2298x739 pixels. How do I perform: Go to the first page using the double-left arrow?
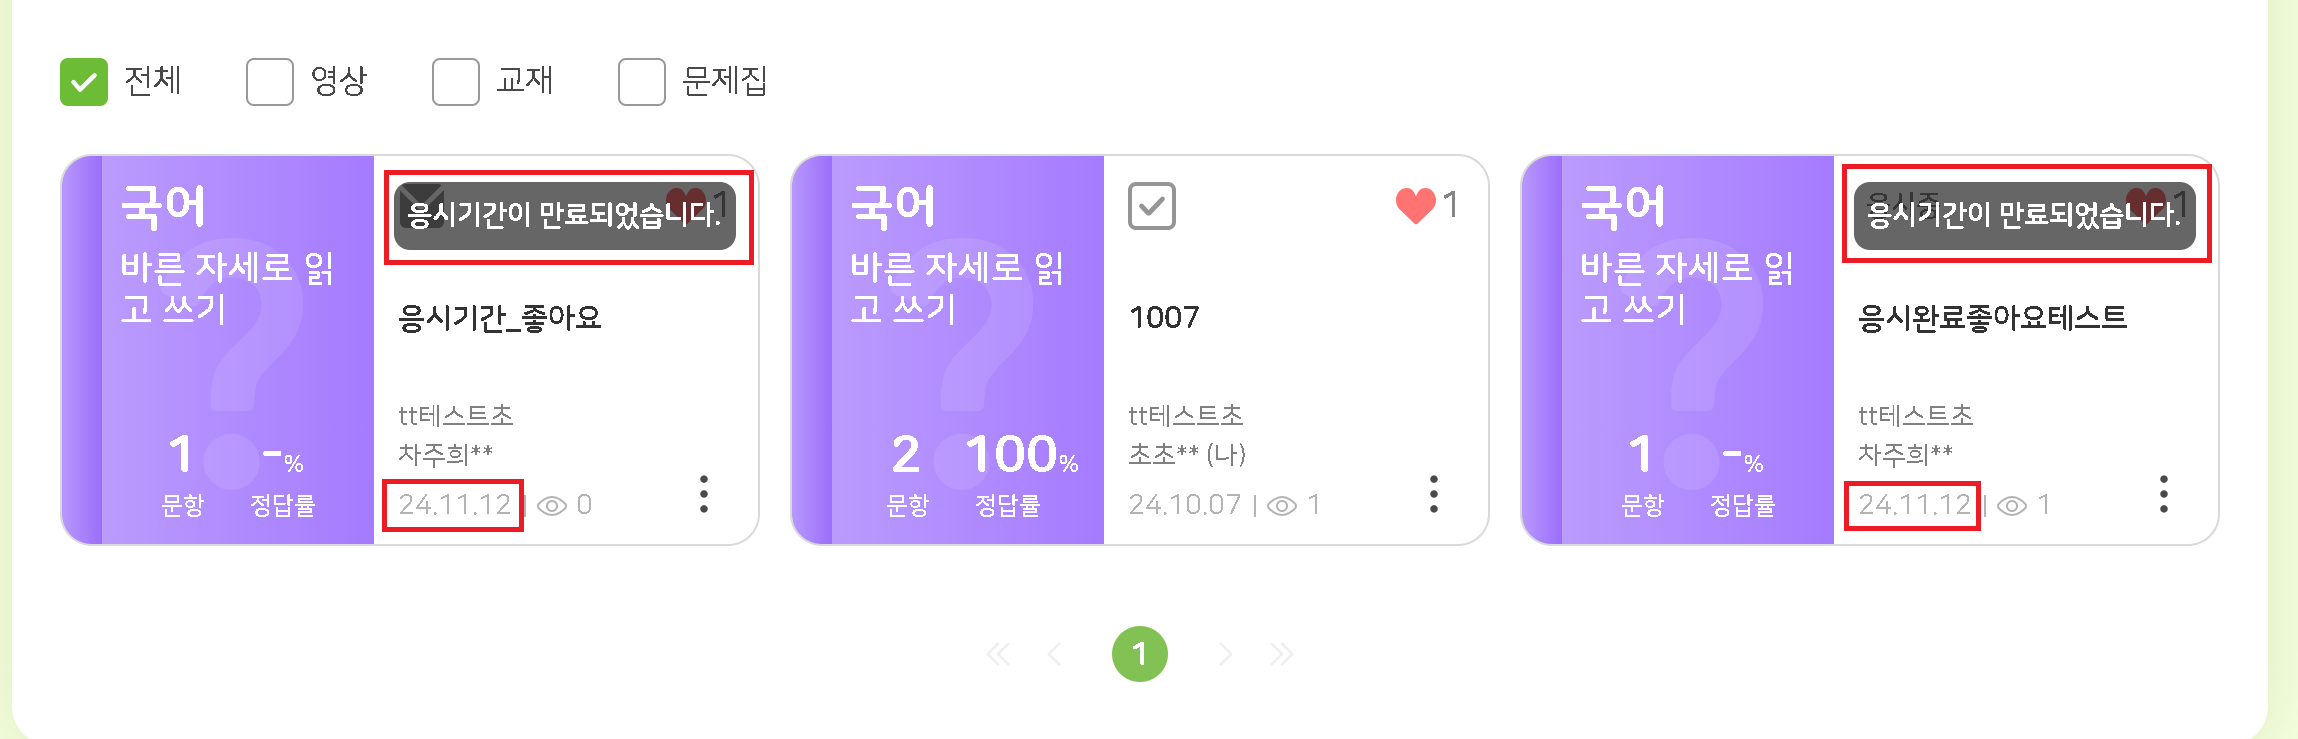pos(998,655)
